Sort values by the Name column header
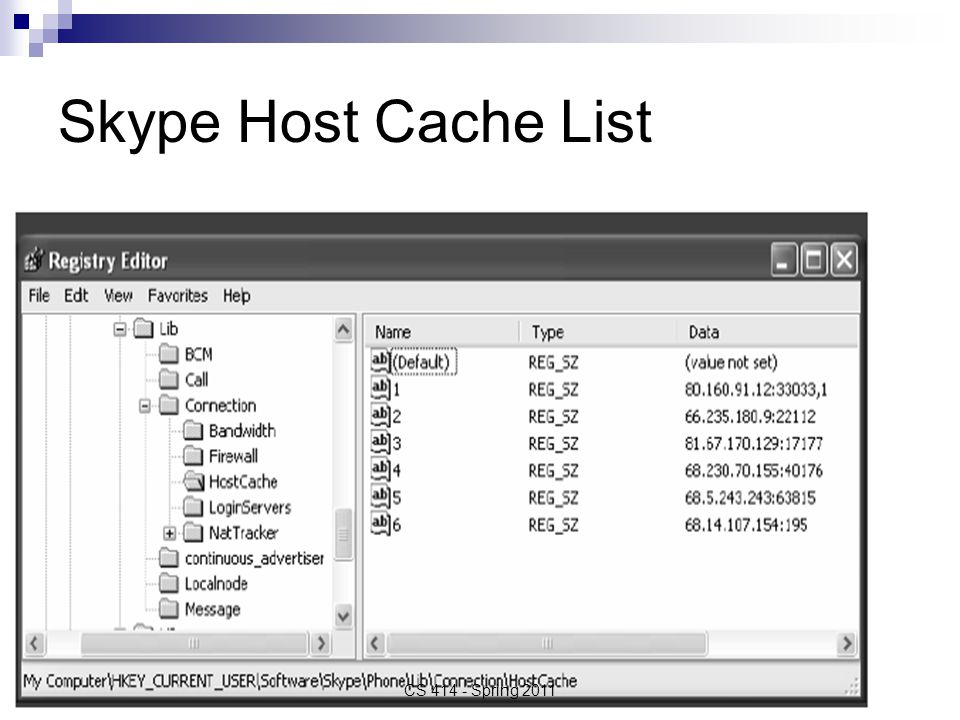 point(443,332)
